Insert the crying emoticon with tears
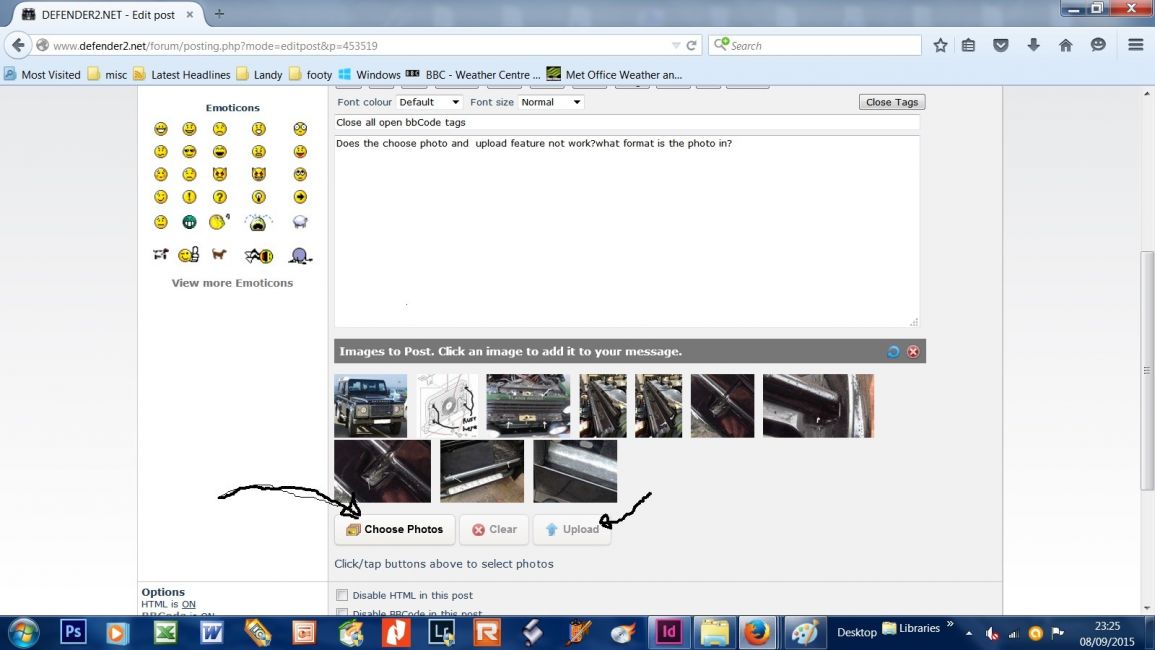 click(258, 222)
